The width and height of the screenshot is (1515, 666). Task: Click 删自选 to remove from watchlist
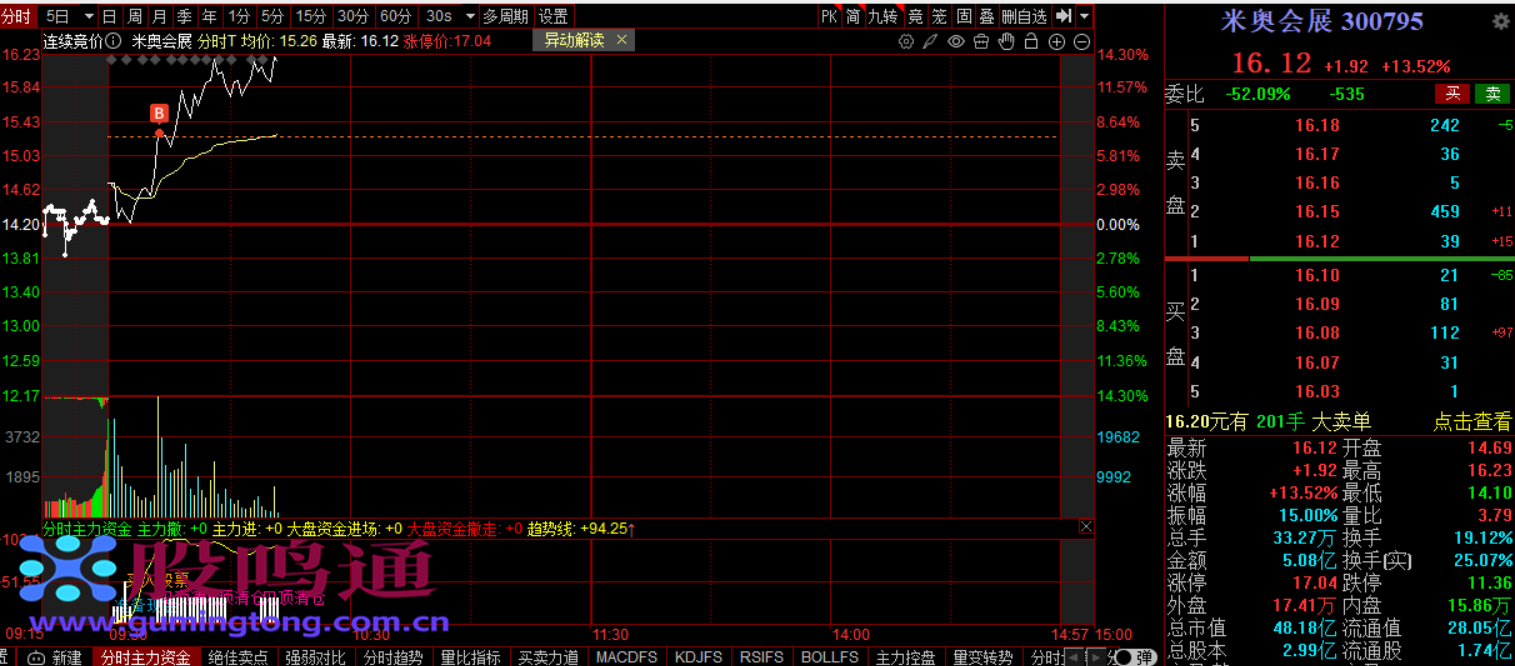pyautogui.click(x=1024, y=16)
